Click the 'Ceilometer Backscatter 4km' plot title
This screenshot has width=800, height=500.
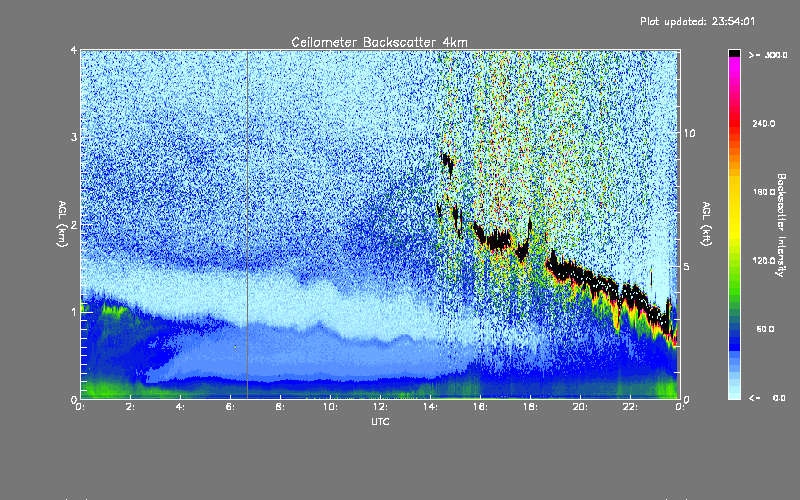[379, 42]
